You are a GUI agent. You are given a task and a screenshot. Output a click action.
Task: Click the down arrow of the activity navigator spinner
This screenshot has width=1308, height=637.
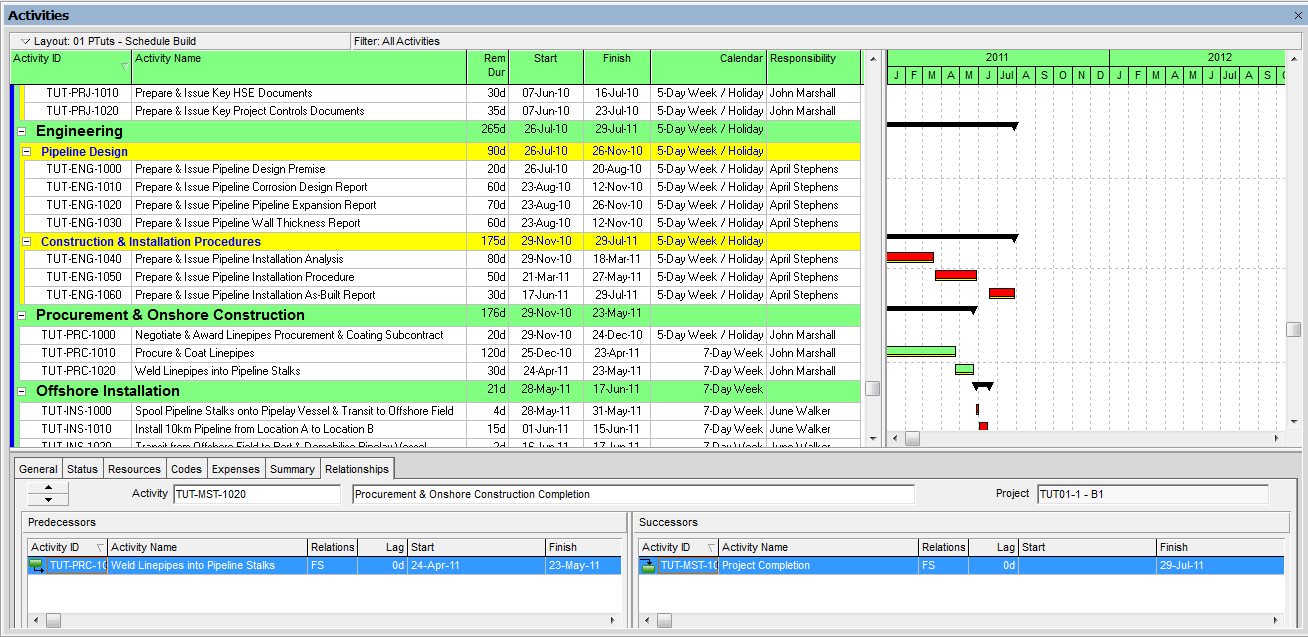(x=47, y=497)
